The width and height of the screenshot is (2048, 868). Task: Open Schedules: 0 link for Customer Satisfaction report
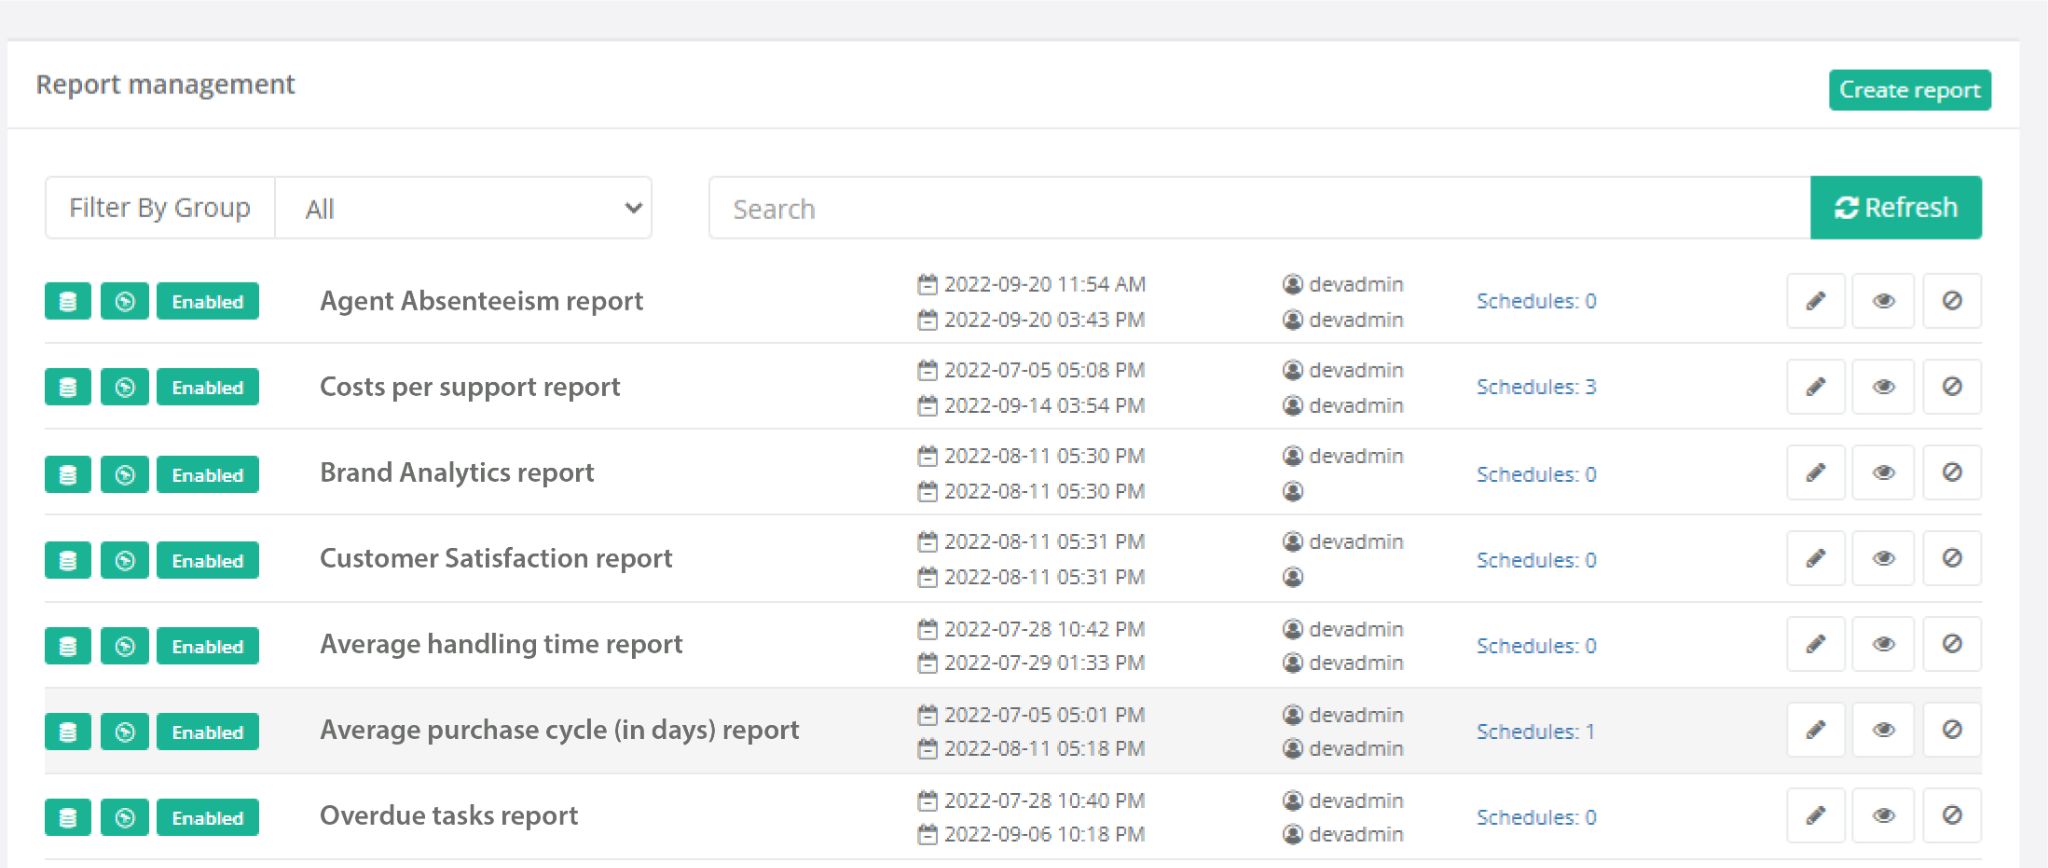[1536, 560]
